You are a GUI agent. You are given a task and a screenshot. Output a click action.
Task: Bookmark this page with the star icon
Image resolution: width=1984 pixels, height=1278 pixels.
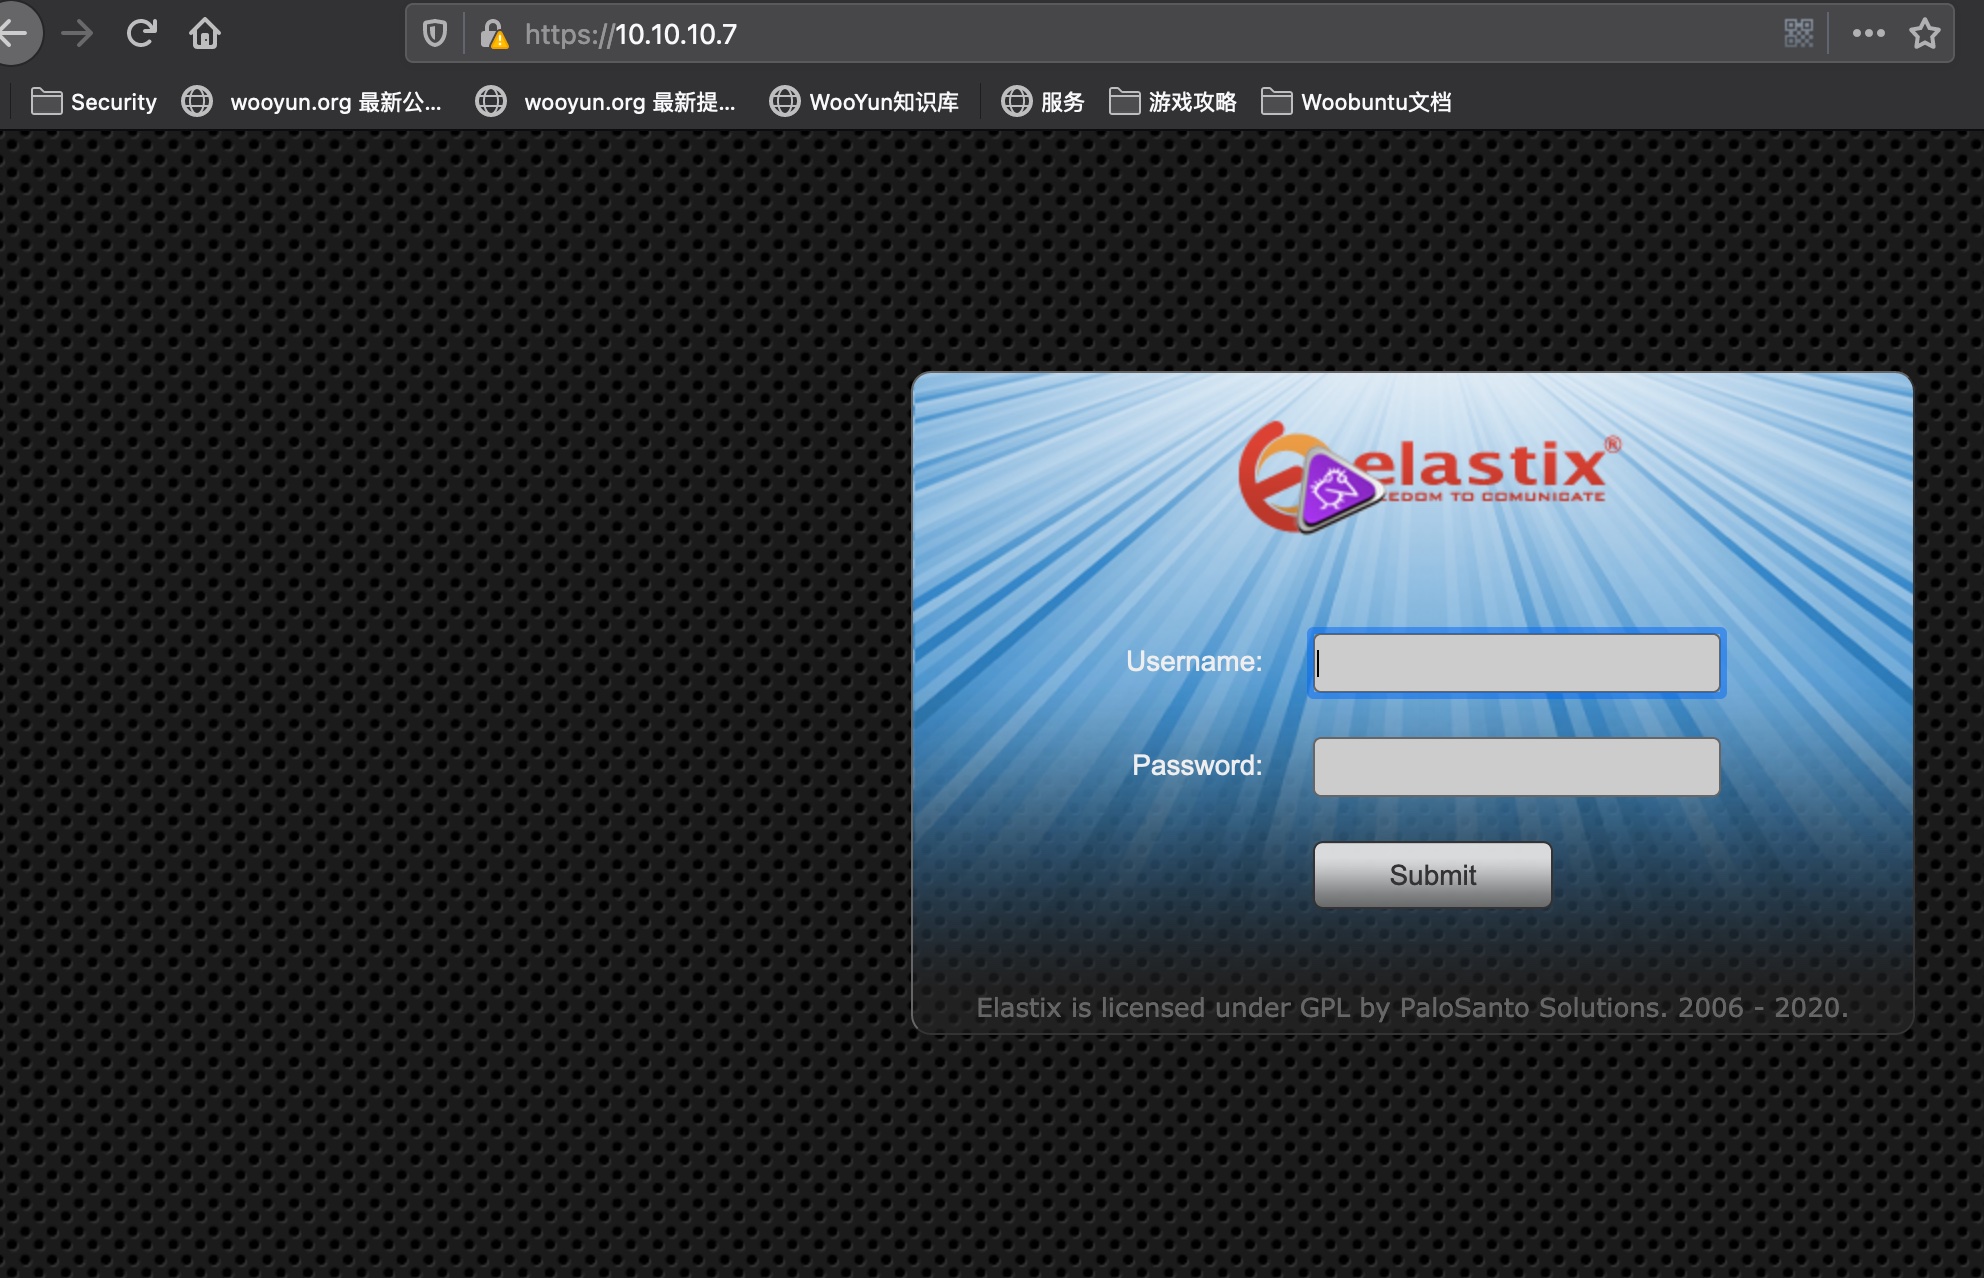1924,34
